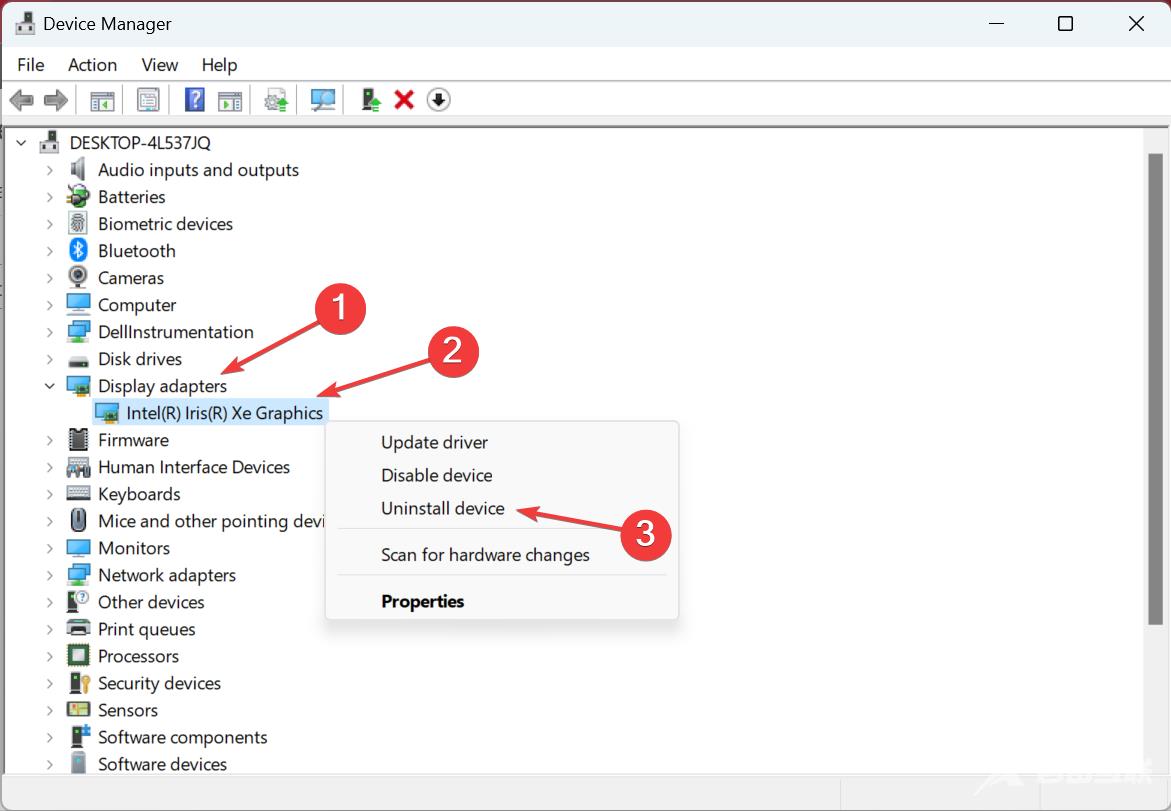
Task: Click Show/Hide Console Tree toolbar icon
Action: pos(102,100)
